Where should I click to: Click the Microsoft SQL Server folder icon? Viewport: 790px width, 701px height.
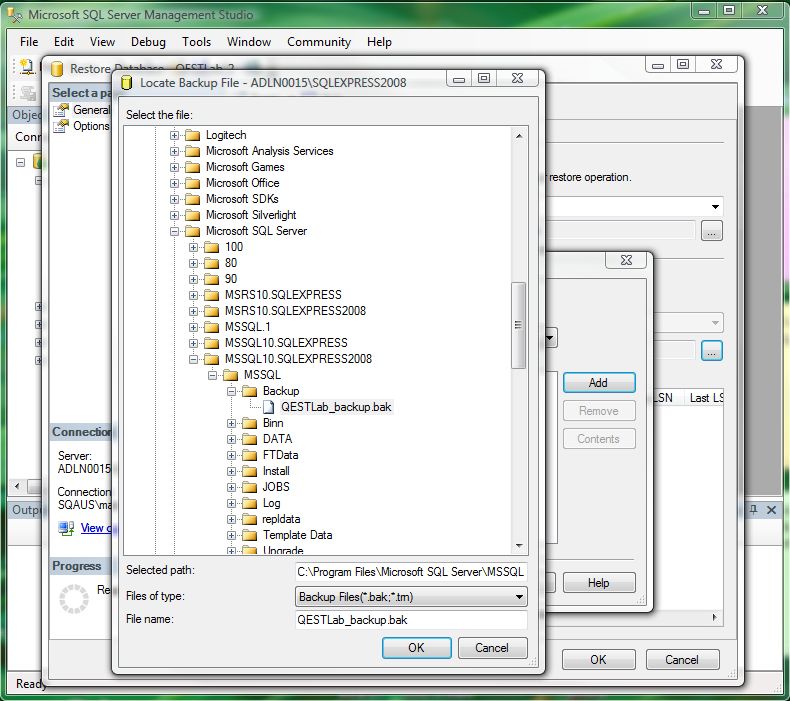click(193, 231)
